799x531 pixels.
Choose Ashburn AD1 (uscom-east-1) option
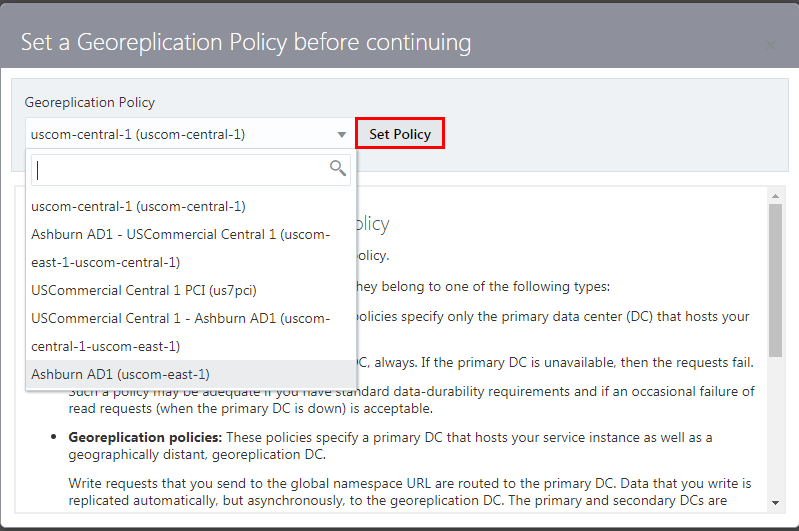tap(120, 374)
